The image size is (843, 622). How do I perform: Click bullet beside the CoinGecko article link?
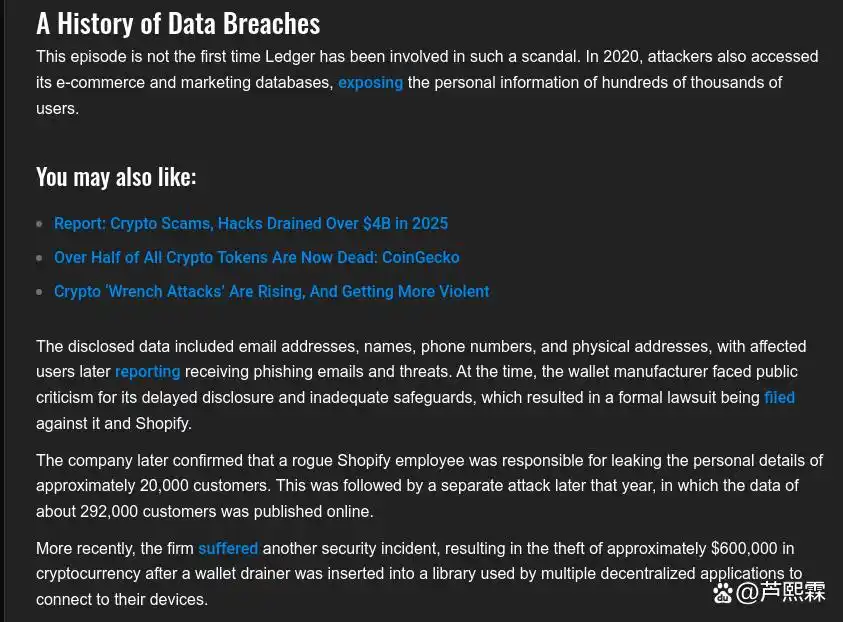(39, 258)
